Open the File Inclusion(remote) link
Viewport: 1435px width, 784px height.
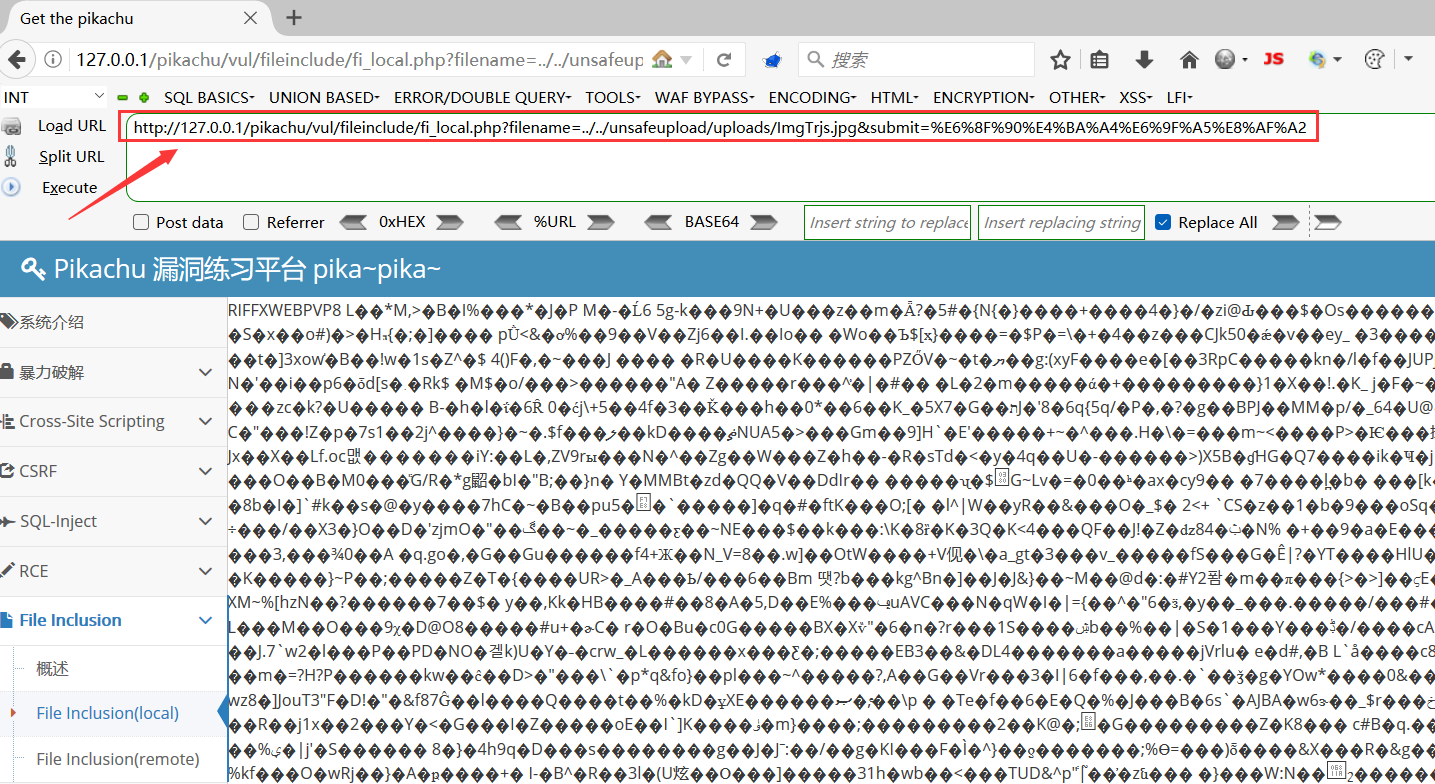[x=118, y=759]
